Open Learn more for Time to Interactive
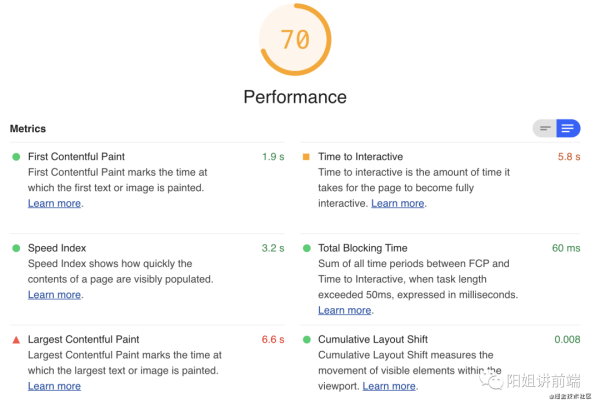 coord(398,204)
